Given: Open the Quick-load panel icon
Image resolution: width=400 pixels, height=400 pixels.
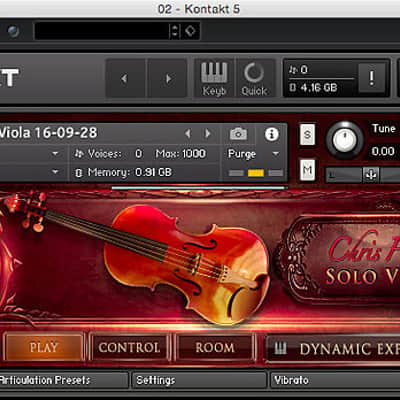Looking at the screenshot, I should [254, 79].
